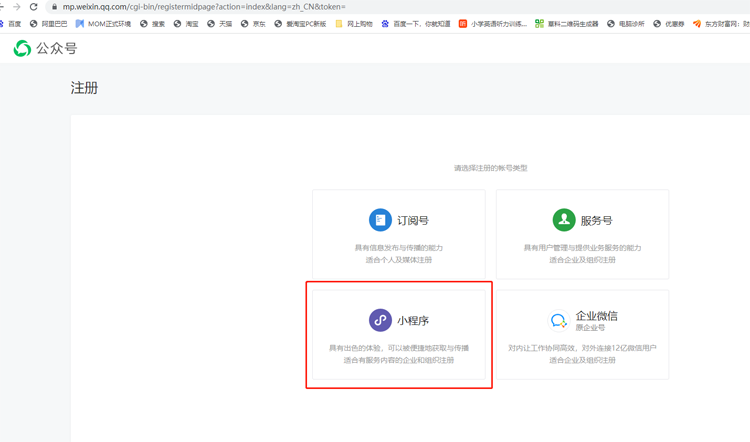Click the green 公众号 logo icon
Image resolution: width=750 pixels, height=442 pixels.
tap(22, 48)
